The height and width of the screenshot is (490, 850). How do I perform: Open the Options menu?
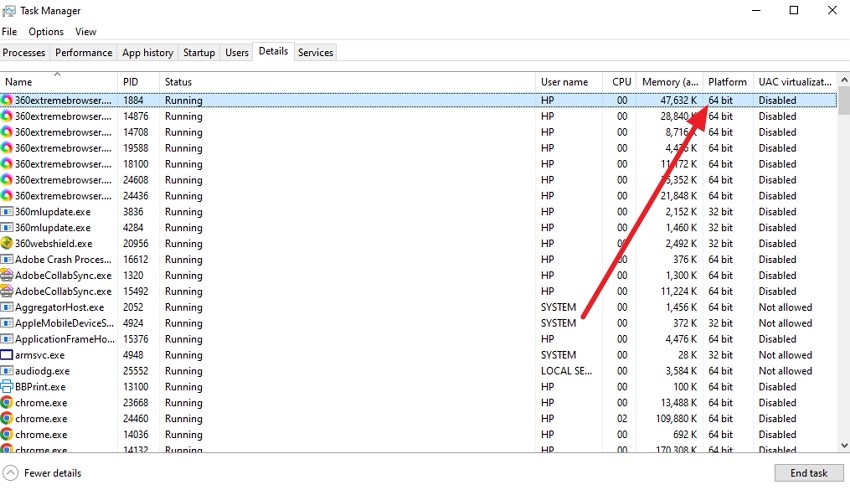tap(46, 31)
